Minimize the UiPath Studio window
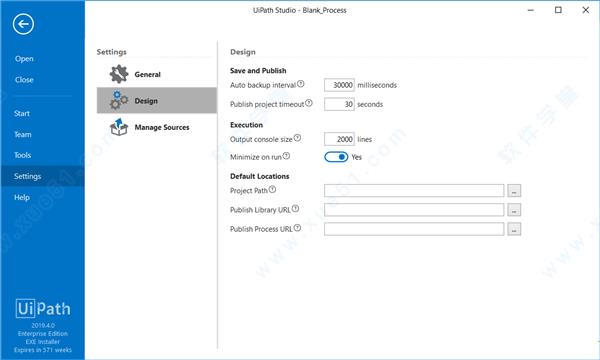This screenshot has height=360, width=600. 531,10
